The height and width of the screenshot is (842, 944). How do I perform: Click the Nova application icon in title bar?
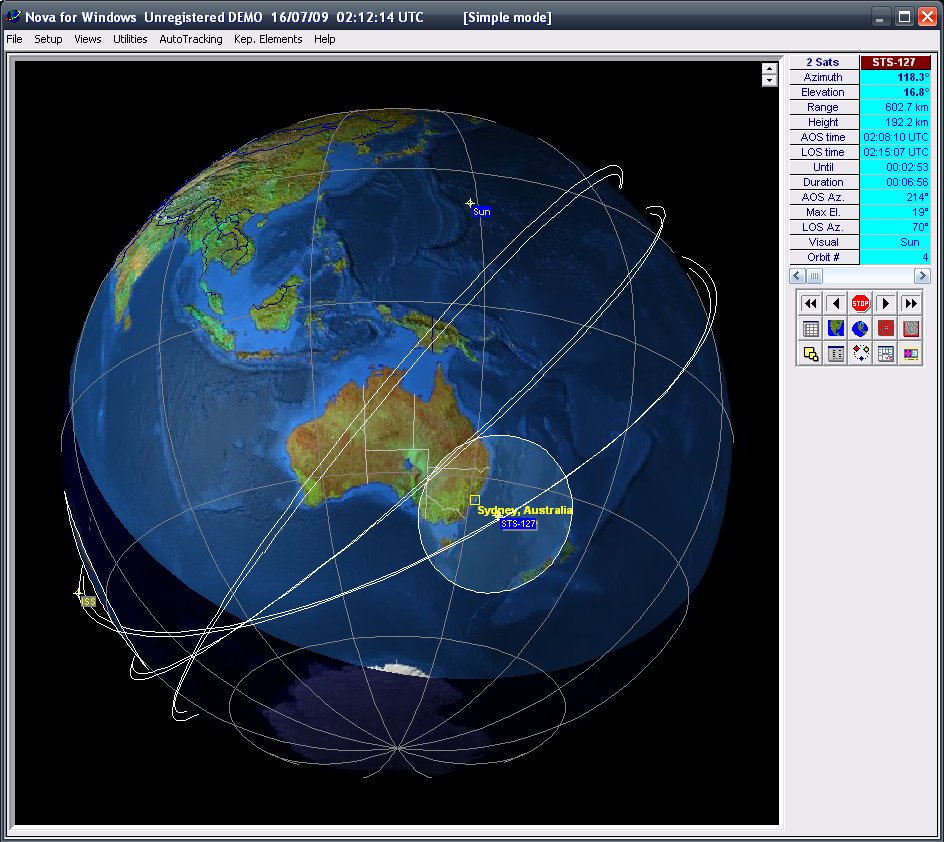(13, 16)
